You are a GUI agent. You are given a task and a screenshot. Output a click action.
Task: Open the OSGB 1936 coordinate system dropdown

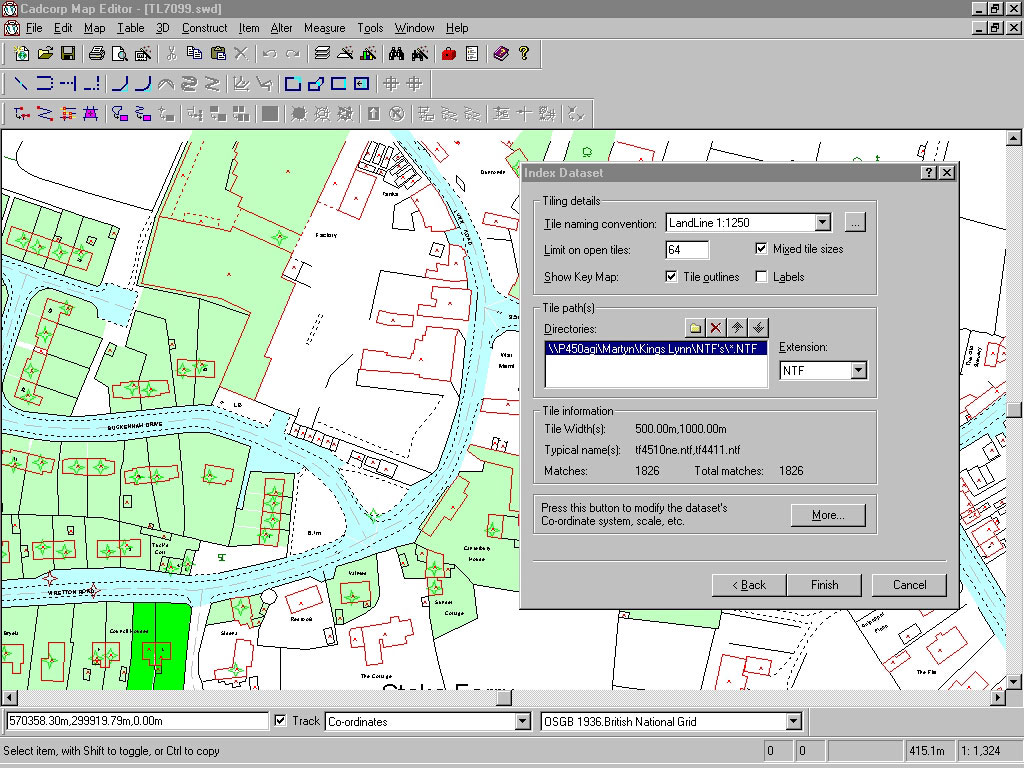[x=795, y=721]
